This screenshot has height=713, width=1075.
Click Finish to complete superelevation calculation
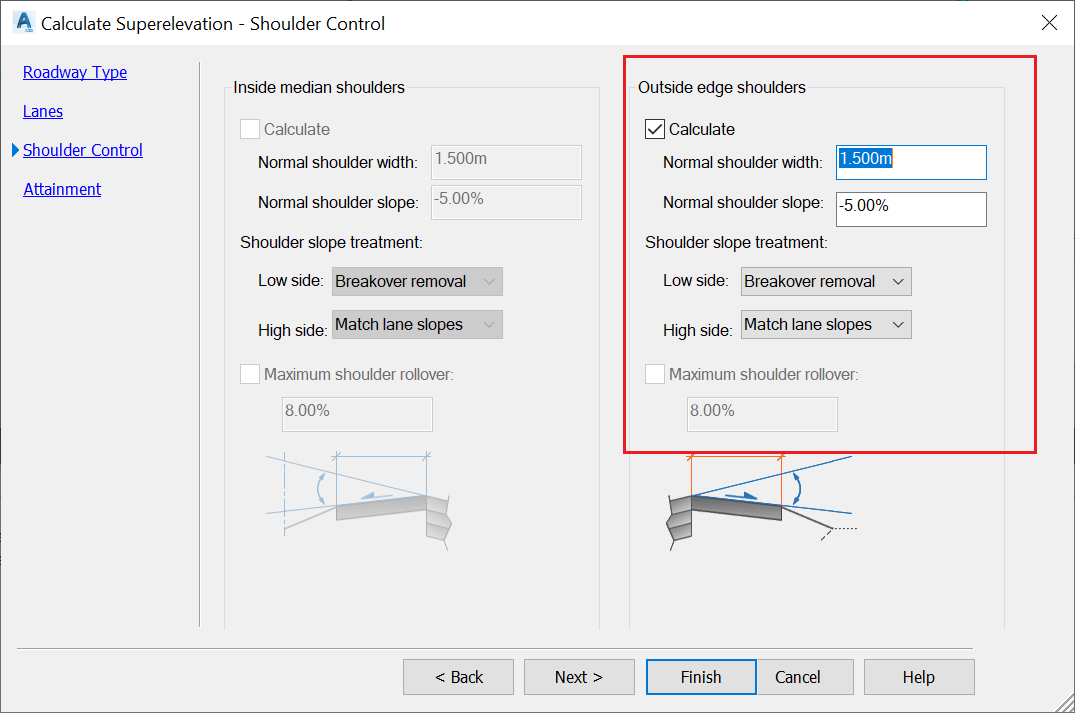click(700, 677)
